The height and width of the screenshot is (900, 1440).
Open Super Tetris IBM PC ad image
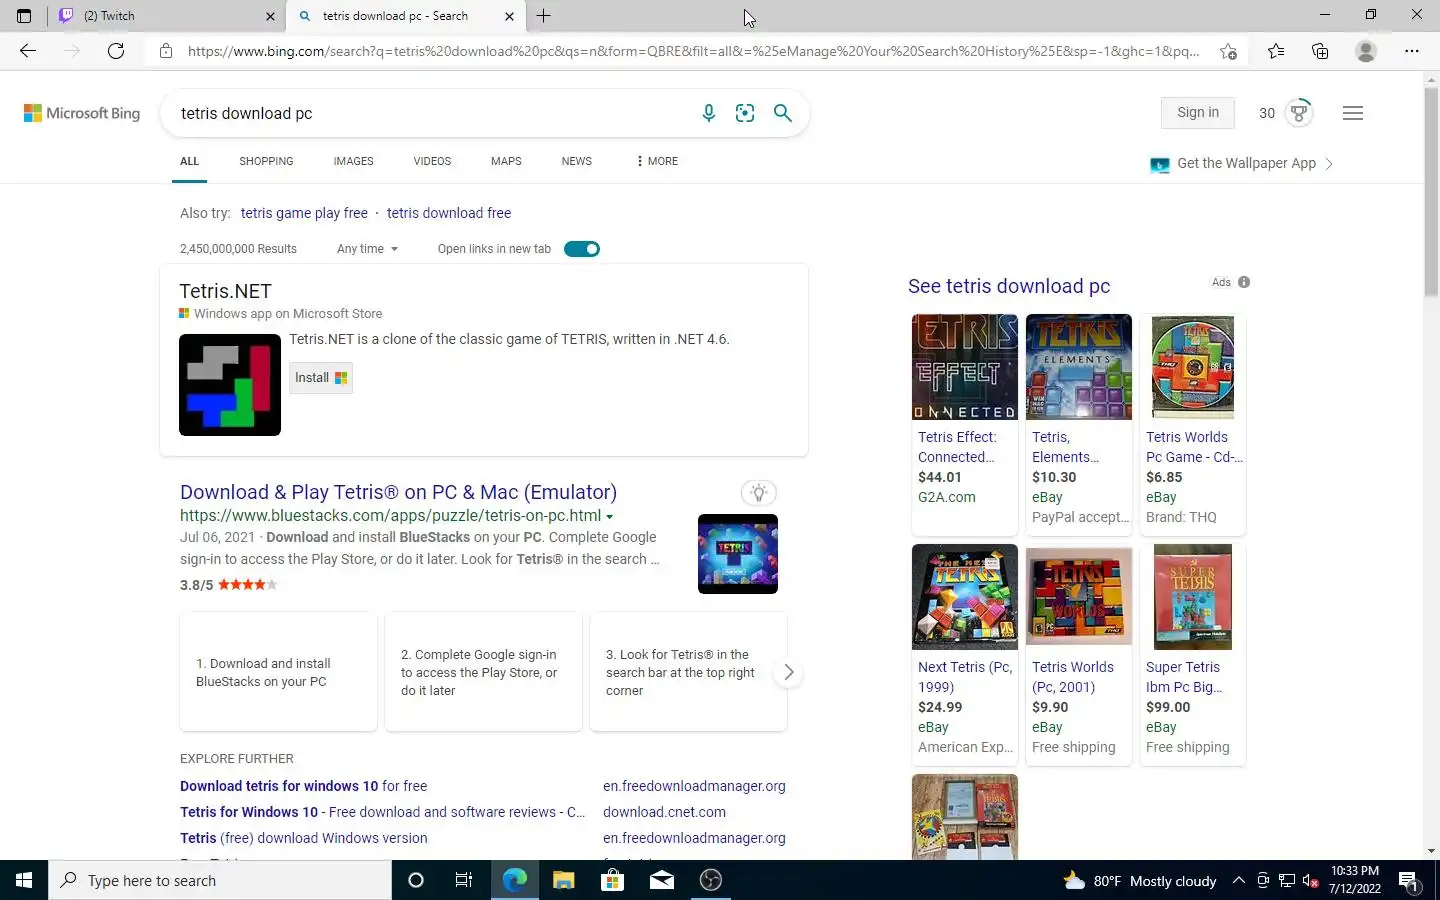tap(1193, 597)
